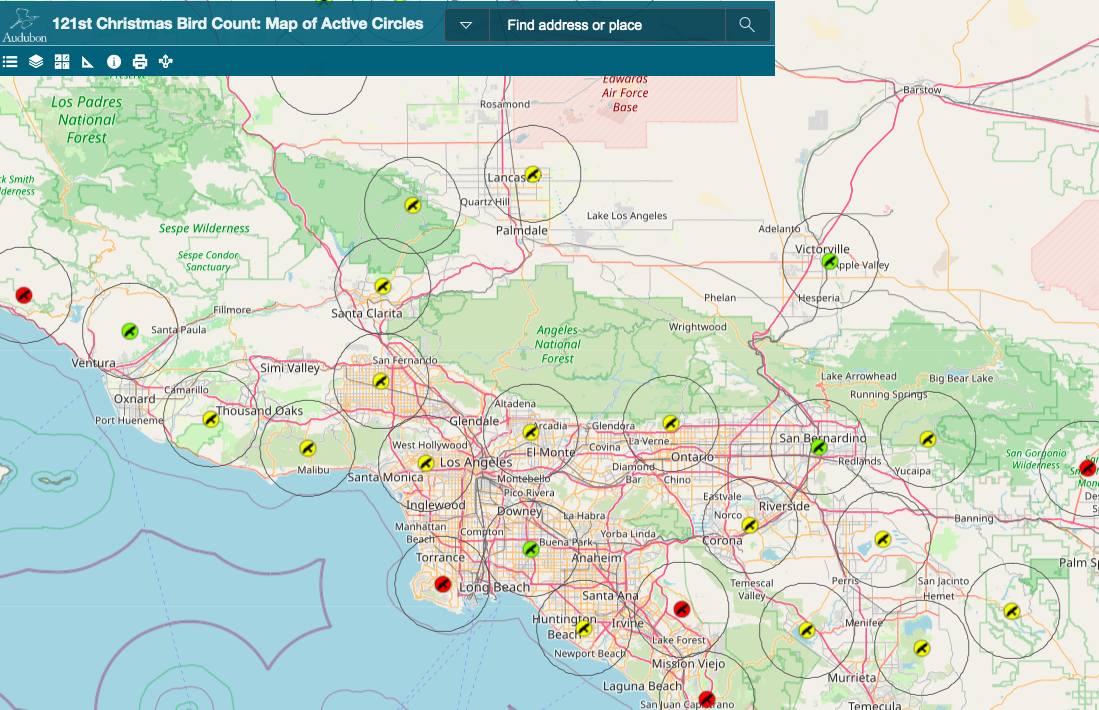
Task: Select yellow bird marker west of Quartz Hill
Action: (x=413, y=205)
